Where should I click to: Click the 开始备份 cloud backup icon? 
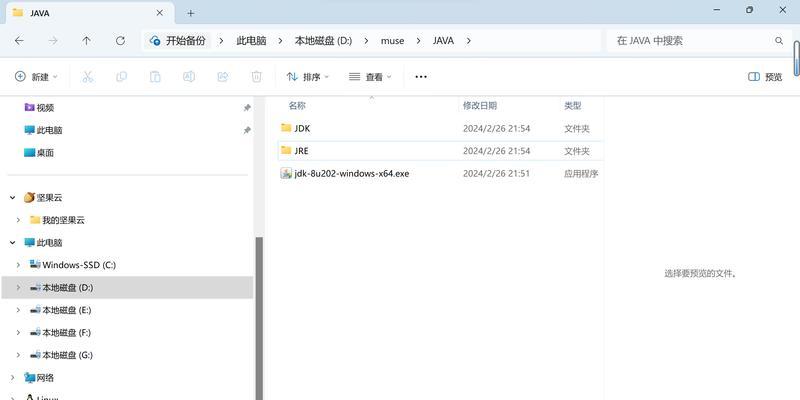click(155, 41)
